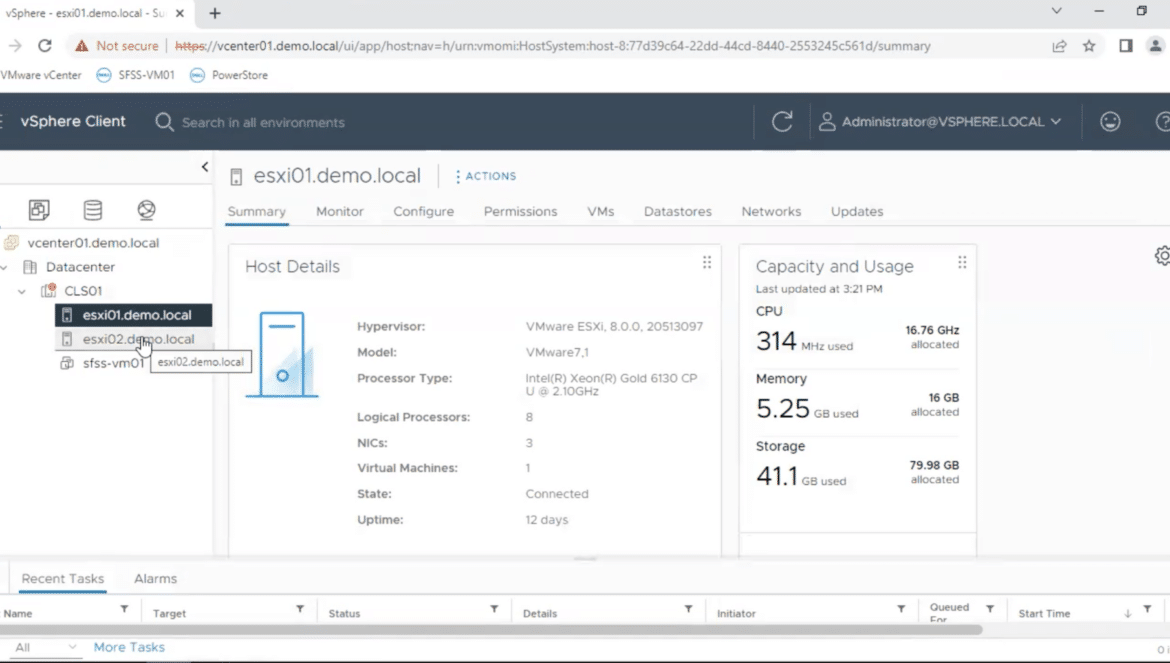Filter tasks by the Queued For column
1170x663 pixels.
tap(990, 609)
